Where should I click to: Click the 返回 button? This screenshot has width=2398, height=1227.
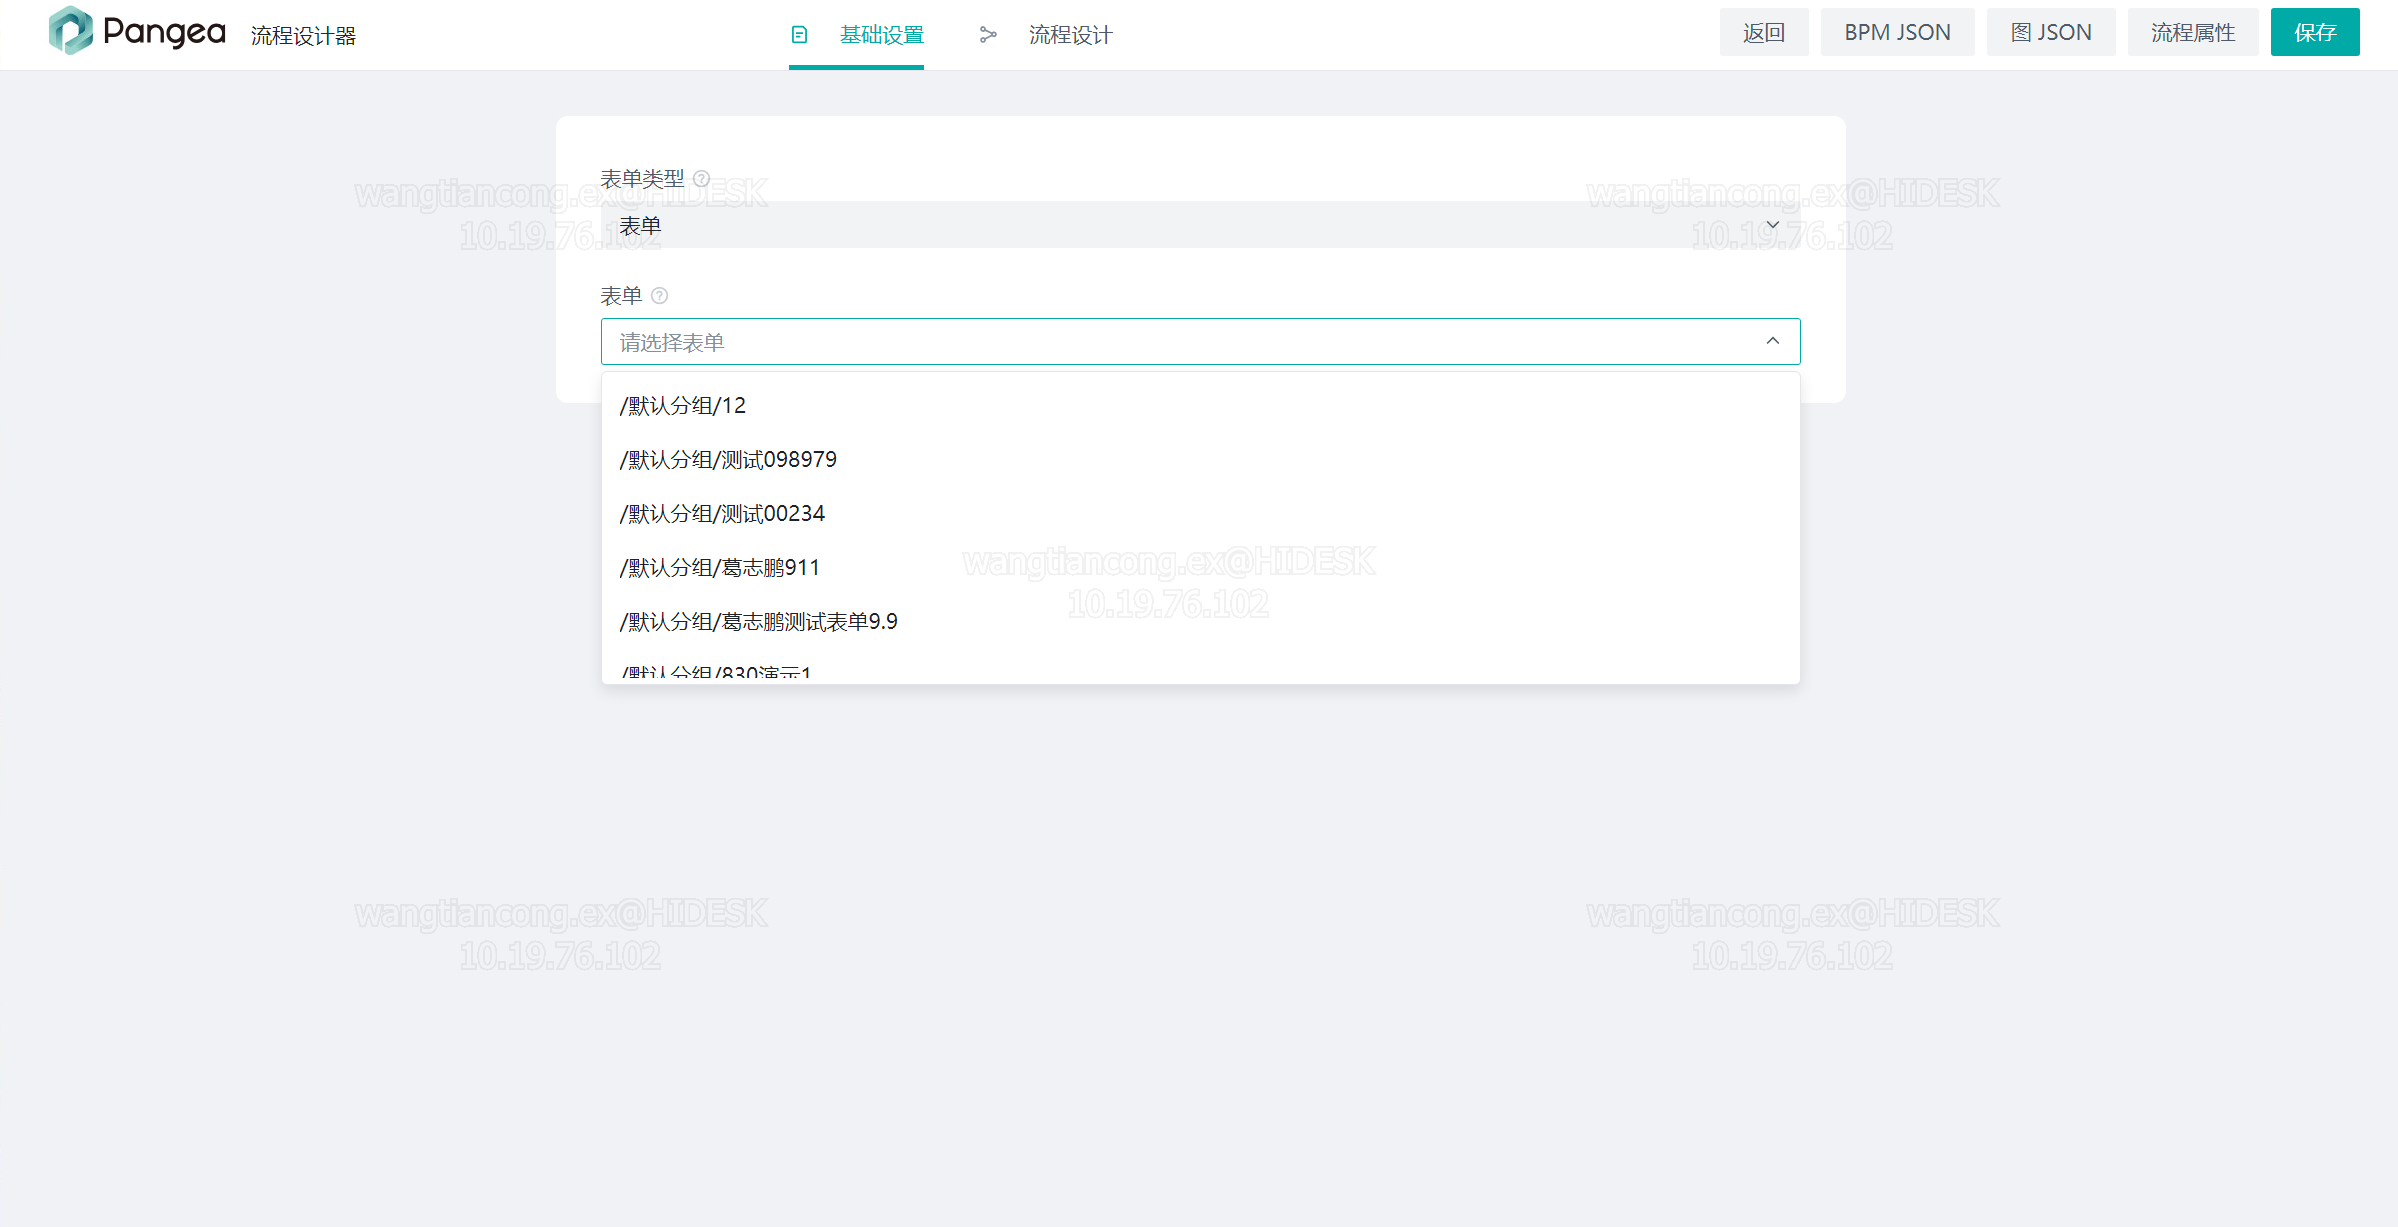tap(1764, 32)
